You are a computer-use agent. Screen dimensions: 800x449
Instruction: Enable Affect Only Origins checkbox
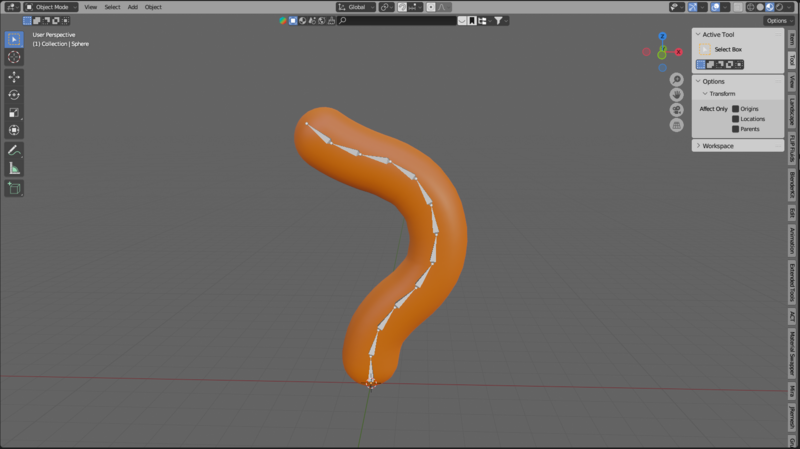click(x=736, y=108)
